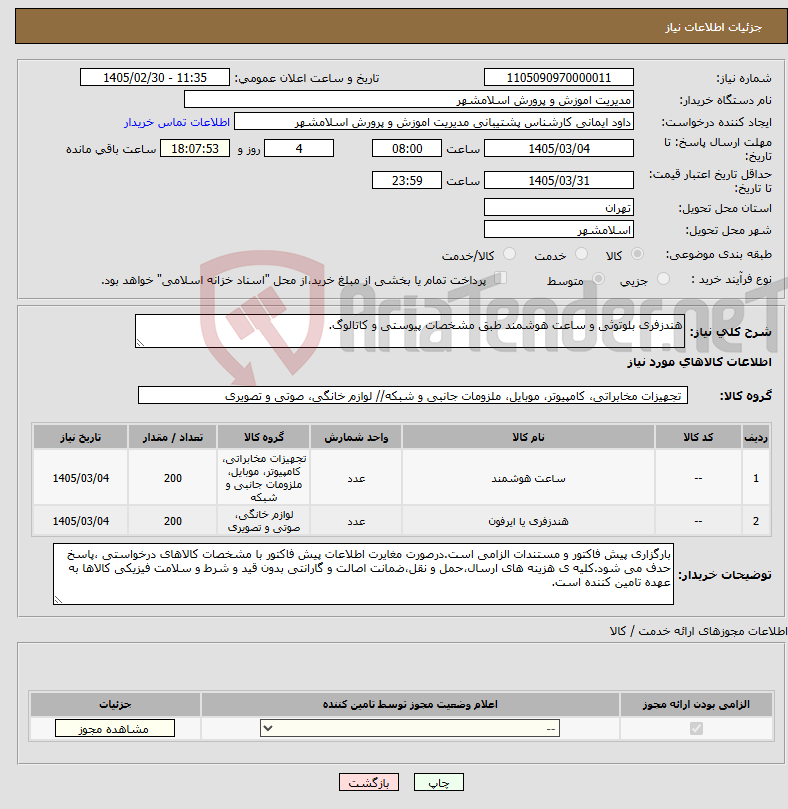Select the ساعت هوشمند table row
The image size is (788, 809).
401,478
